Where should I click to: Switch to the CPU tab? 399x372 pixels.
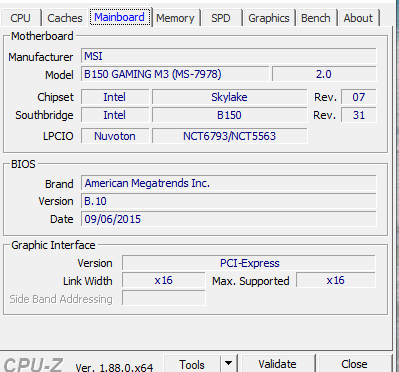click(21, 18)
